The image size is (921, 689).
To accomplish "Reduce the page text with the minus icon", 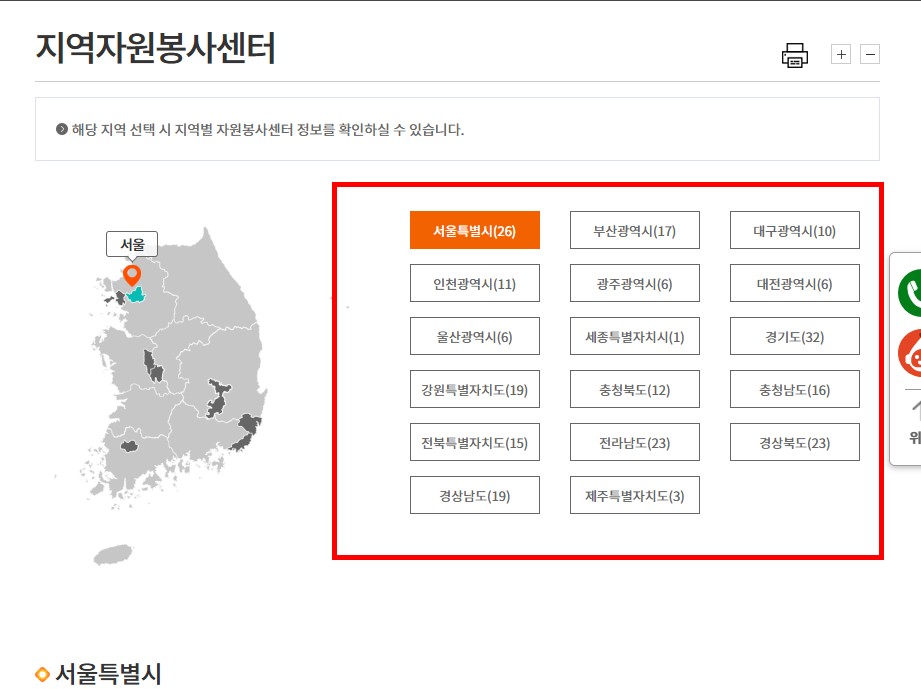I will point(871,54).
